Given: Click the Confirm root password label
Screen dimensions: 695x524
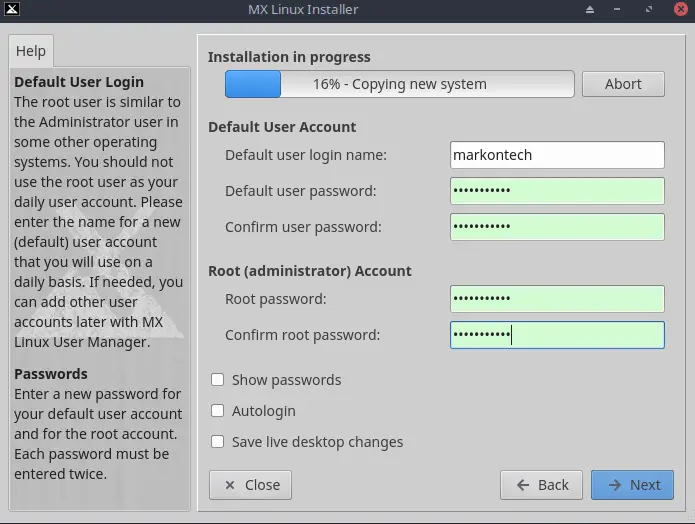Looking at the screenshot, I should pyautogui.click(x=303, y=335).
